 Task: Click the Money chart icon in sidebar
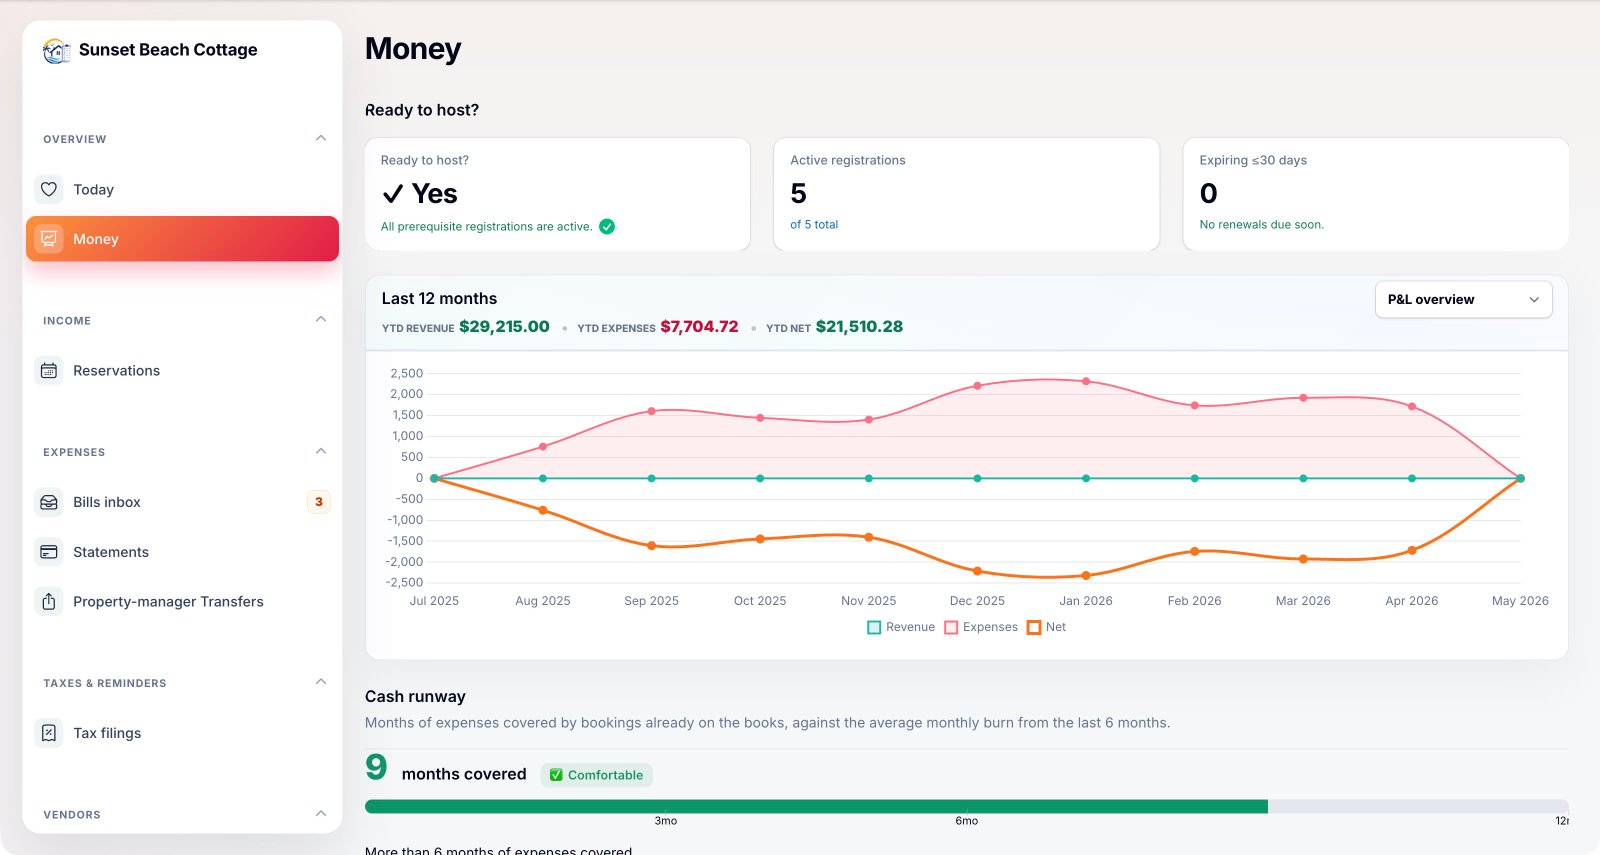49,239
